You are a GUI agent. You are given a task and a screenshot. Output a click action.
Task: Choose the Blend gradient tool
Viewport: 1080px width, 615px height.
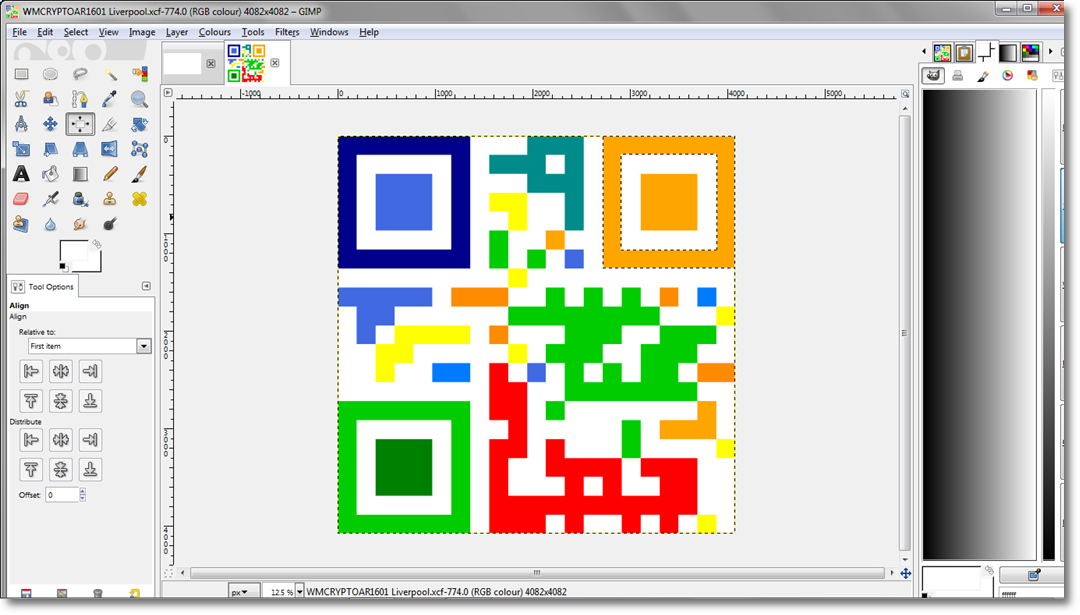point(80,174)
